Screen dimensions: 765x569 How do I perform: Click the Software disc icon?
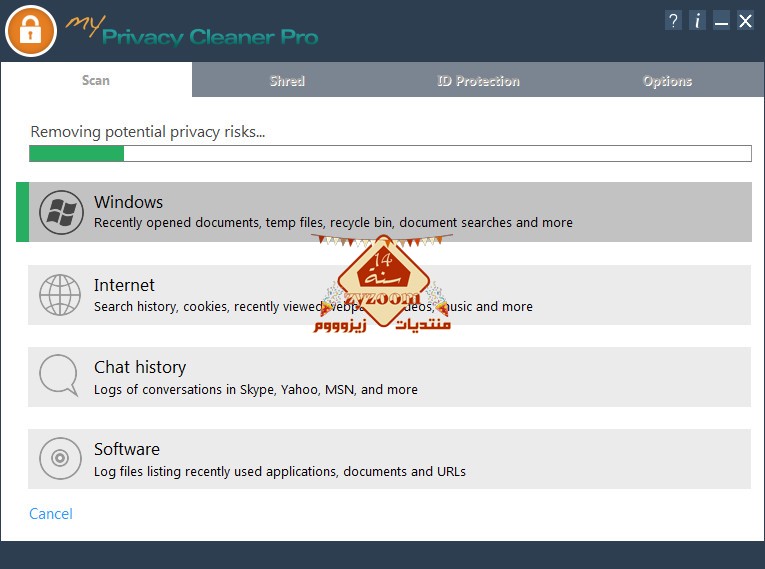(x=60, y=458)
